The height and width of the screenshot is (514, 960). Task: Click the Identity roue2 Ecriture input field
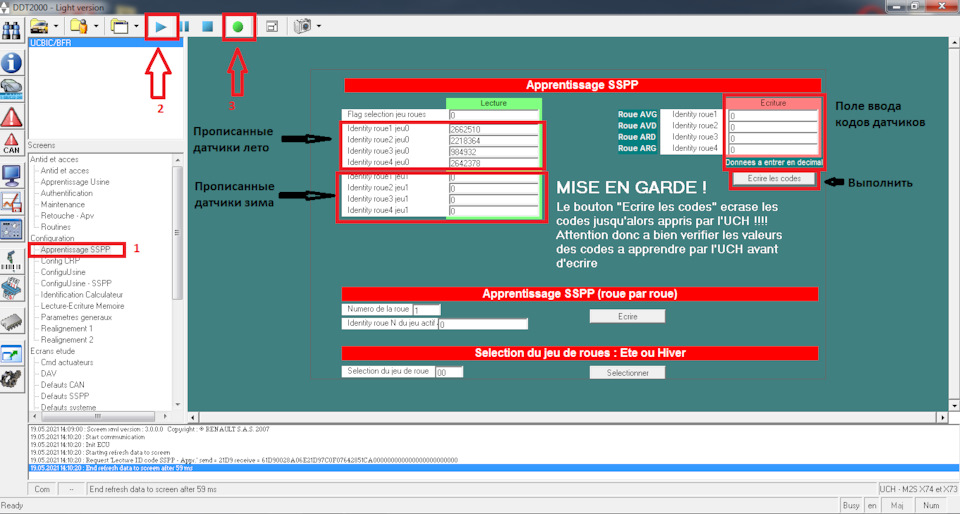click(773, 127)
